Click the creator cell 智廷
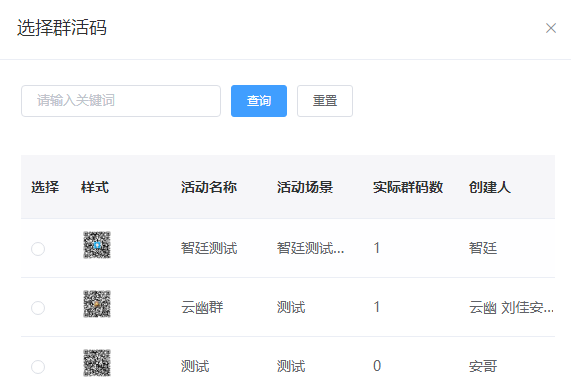 pos(483,248)
